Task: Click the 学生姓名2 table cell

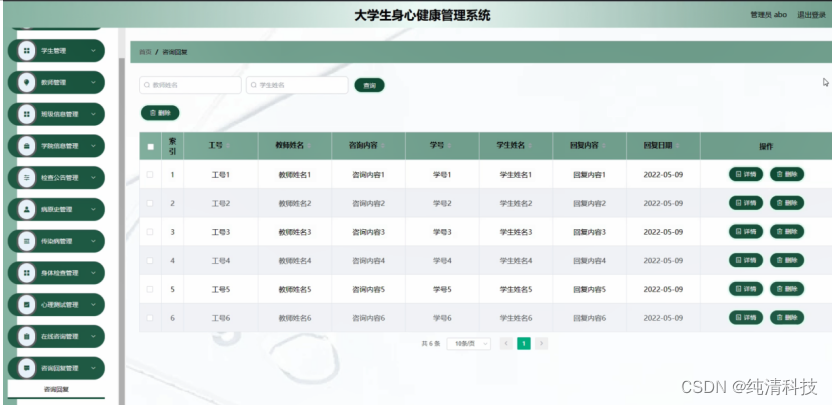Action: pyautogui.click(x=515, y=204)
